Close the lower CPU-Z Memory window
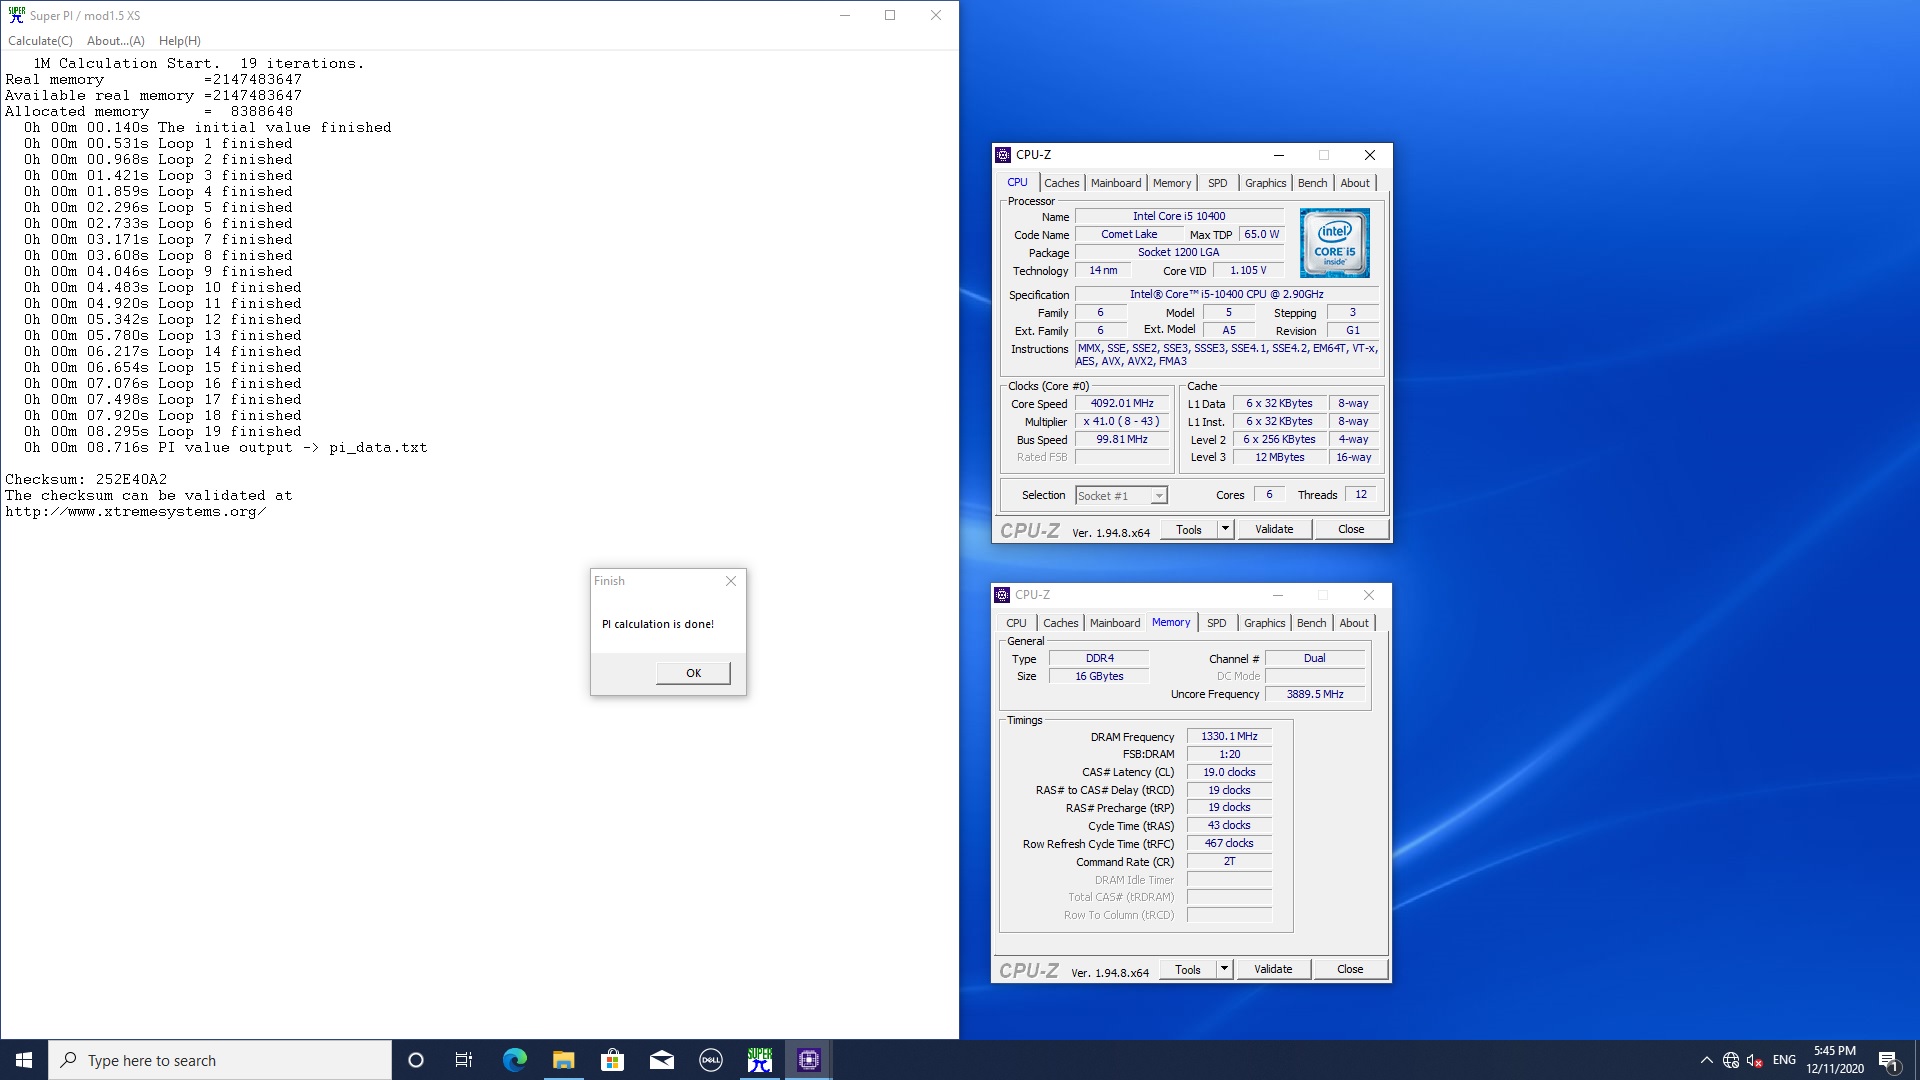1920x1080 pixels. click(x=1369, y=595)
